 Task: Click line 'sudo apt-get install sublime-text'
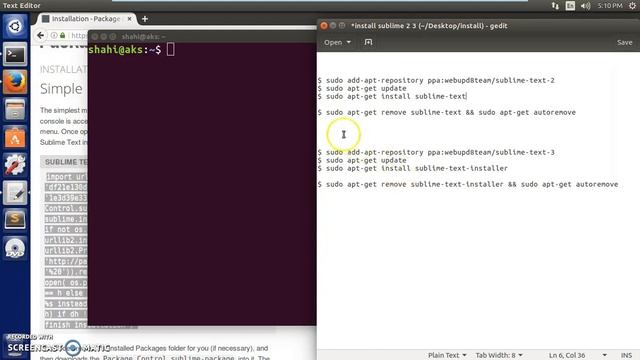pos(396,96)
